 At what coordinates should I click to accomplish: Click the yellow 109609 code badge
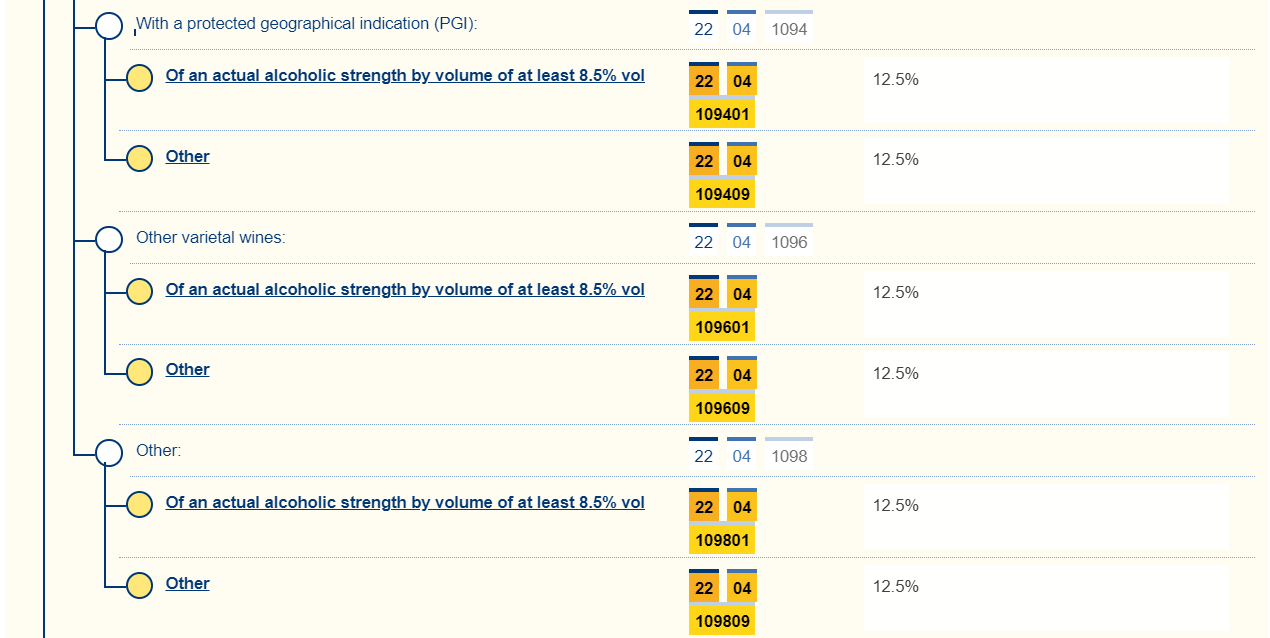(722, 408)
